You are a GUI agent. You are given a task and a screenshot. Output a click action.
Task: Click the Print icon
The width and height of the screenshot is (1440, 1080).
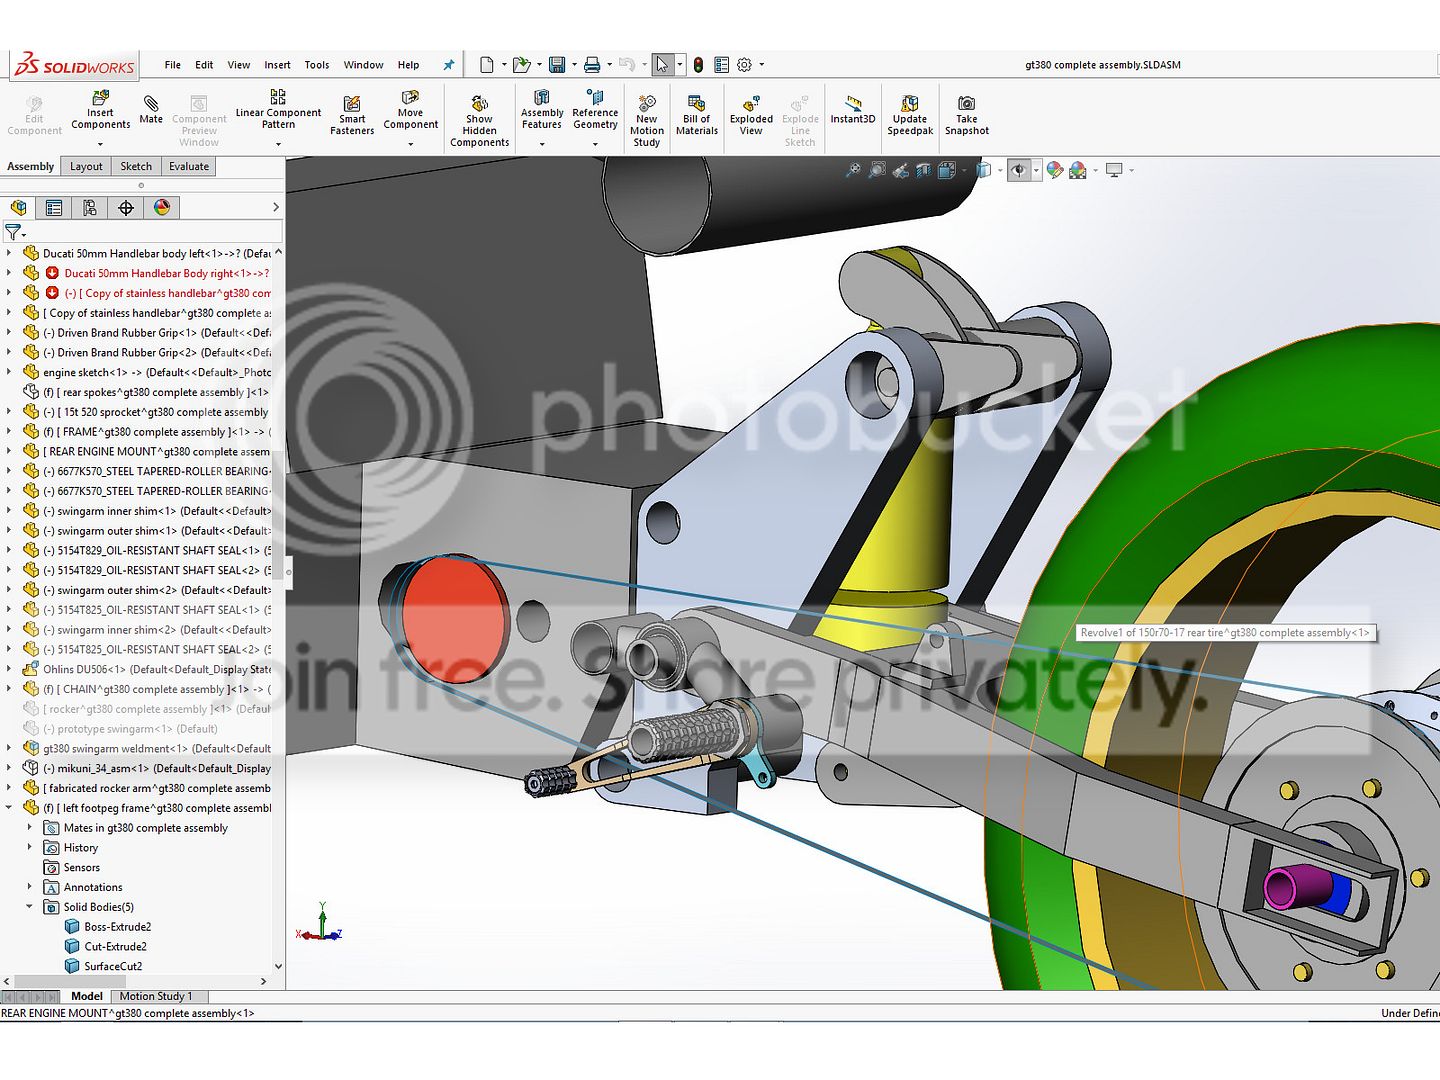click(x=592, y=65)
